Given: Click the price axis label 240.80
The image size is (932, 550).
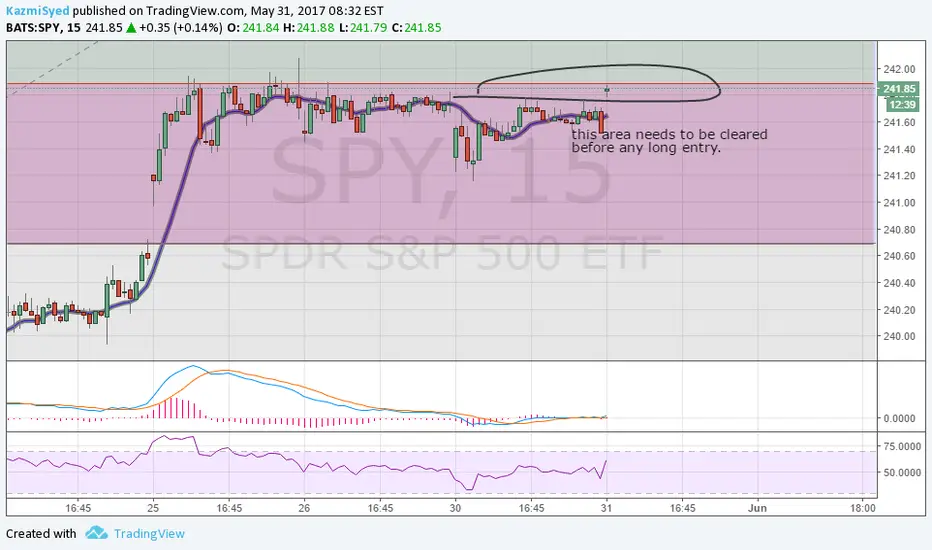Looking at the screenshot, I should (899, 229).
